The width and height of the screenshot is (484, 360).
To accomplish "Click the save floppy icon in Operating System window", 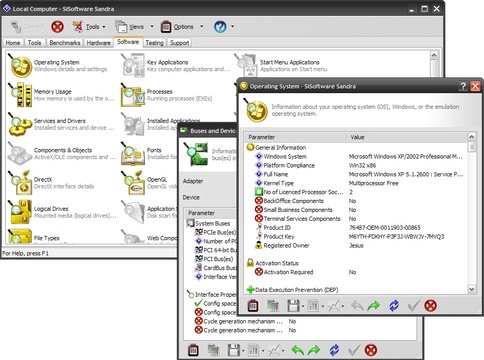I will [293, 306].
